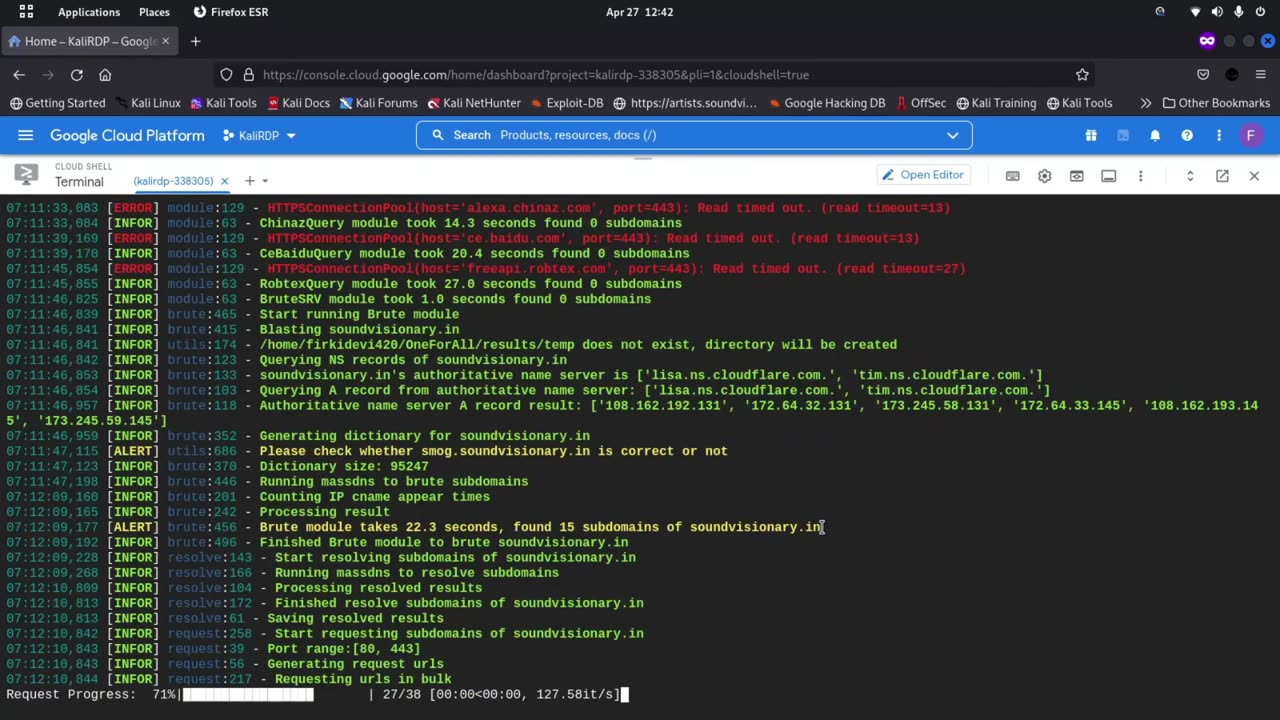
Task: Open the Firefox Pocket save icon
Action: (x=1203, y=75)
